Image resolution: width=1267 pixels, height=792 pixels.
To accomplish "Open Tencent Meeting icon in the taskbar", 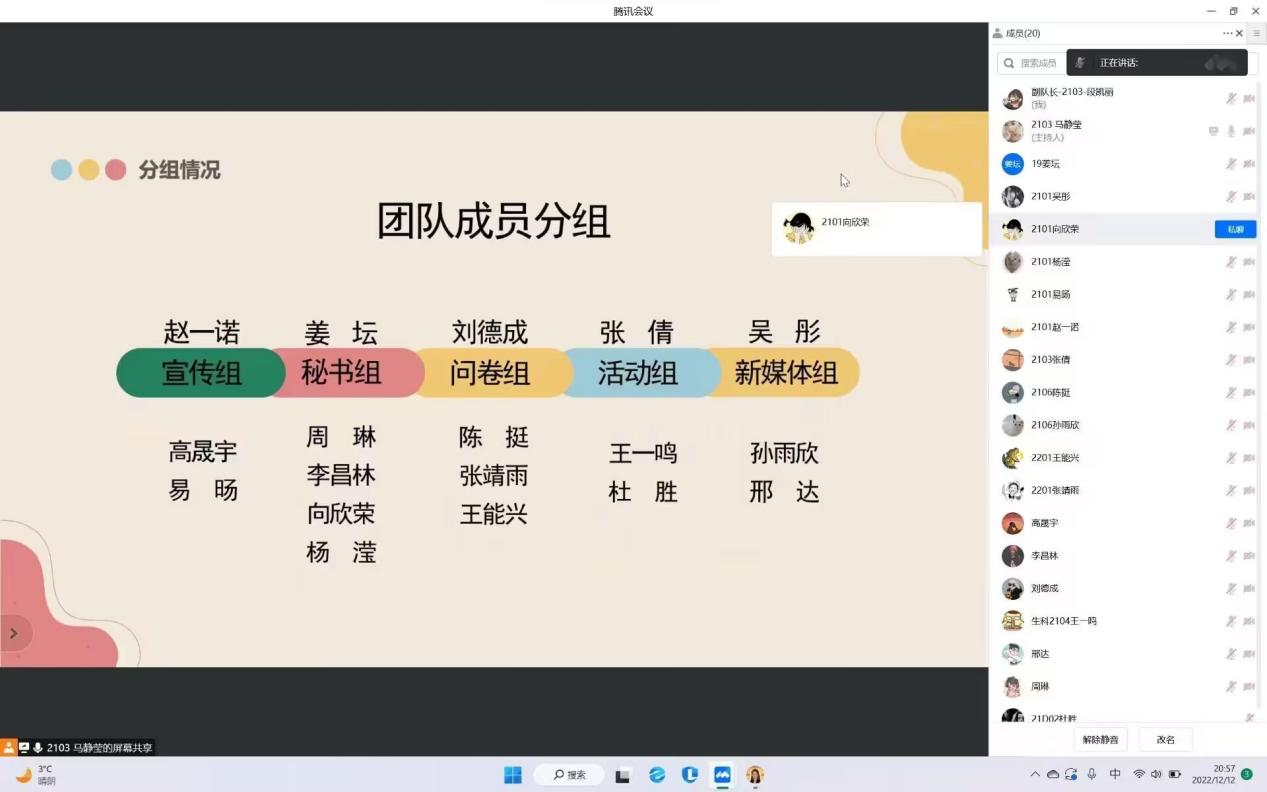I will click(722, 775).
